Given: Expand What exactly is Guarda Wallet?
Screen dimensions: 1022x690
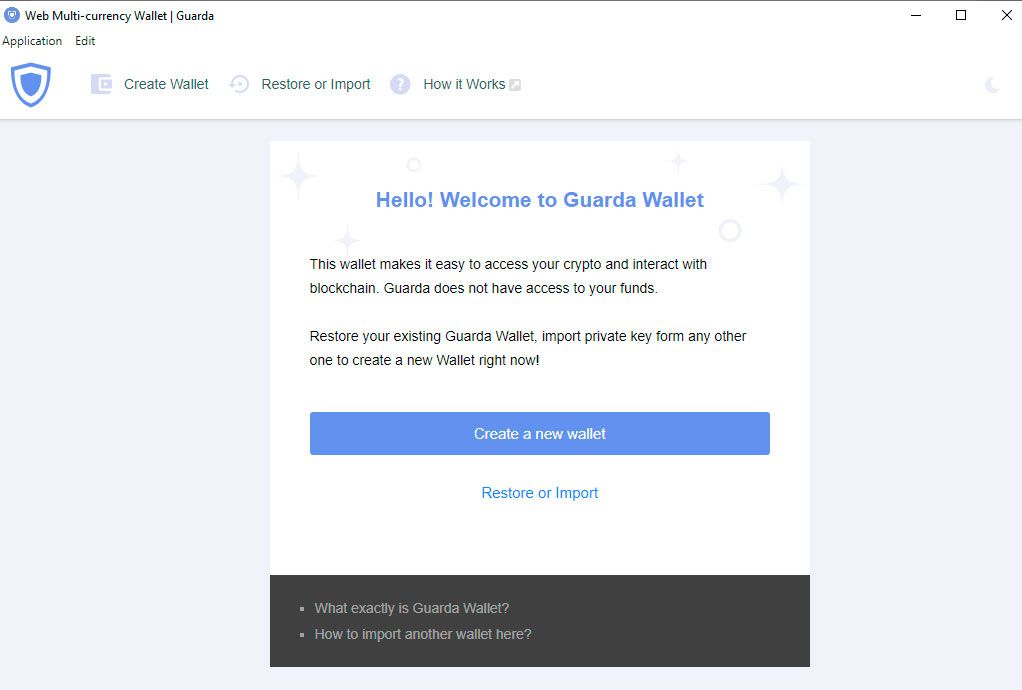Looking at the screenshot, I should tap(412, 608).
